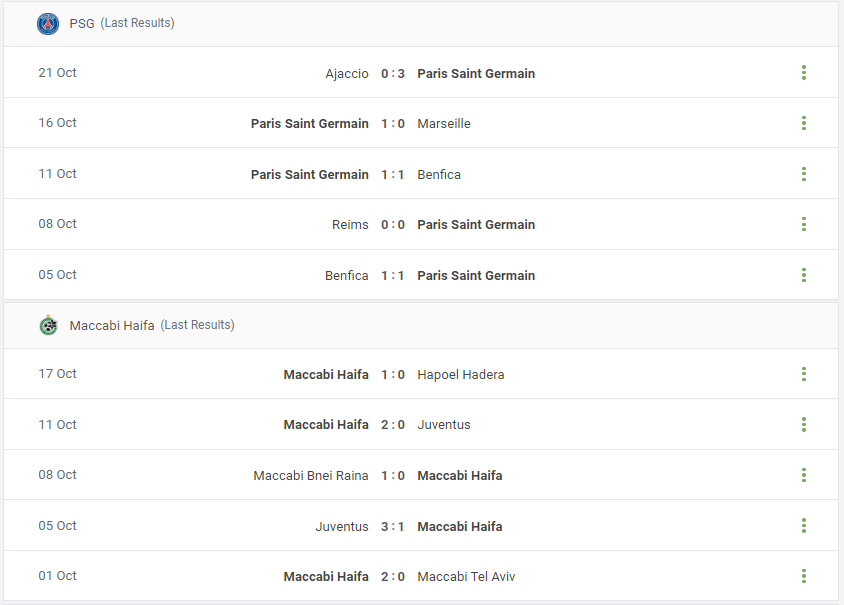Select the 2:0 score against Juventus

click(393, 425)
